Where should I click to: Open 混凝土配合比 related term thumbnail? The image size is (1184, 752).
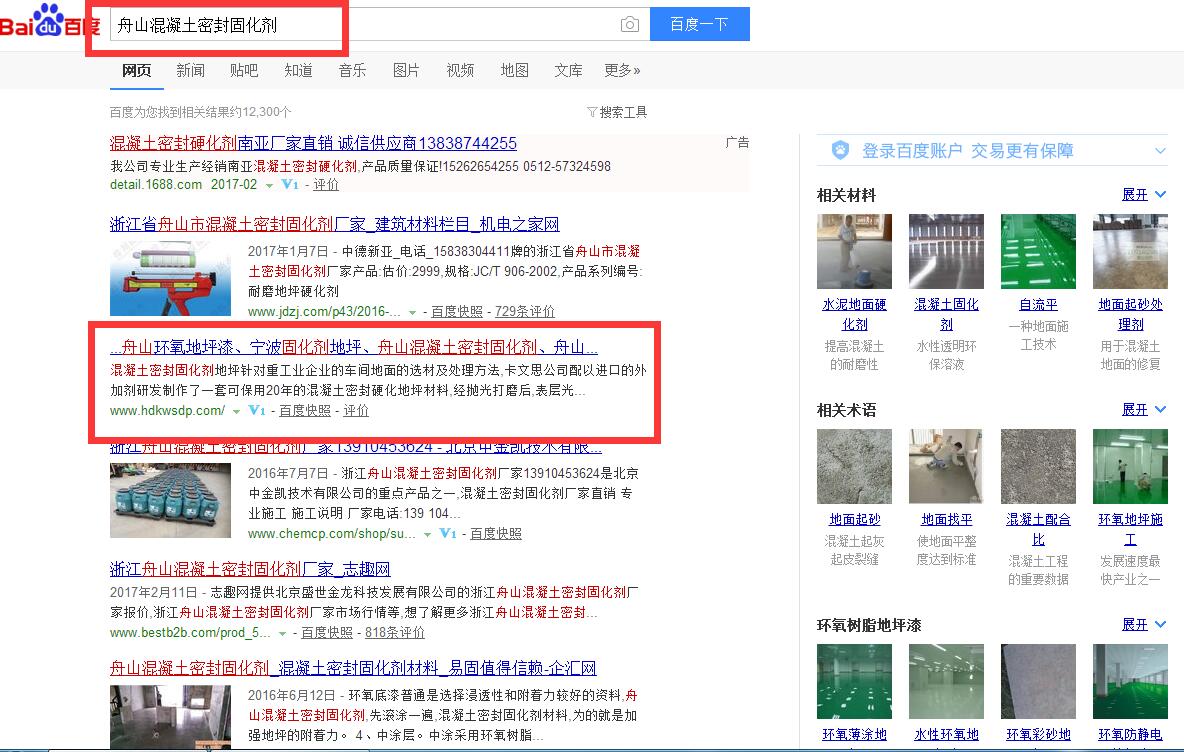pos(1038,466)
